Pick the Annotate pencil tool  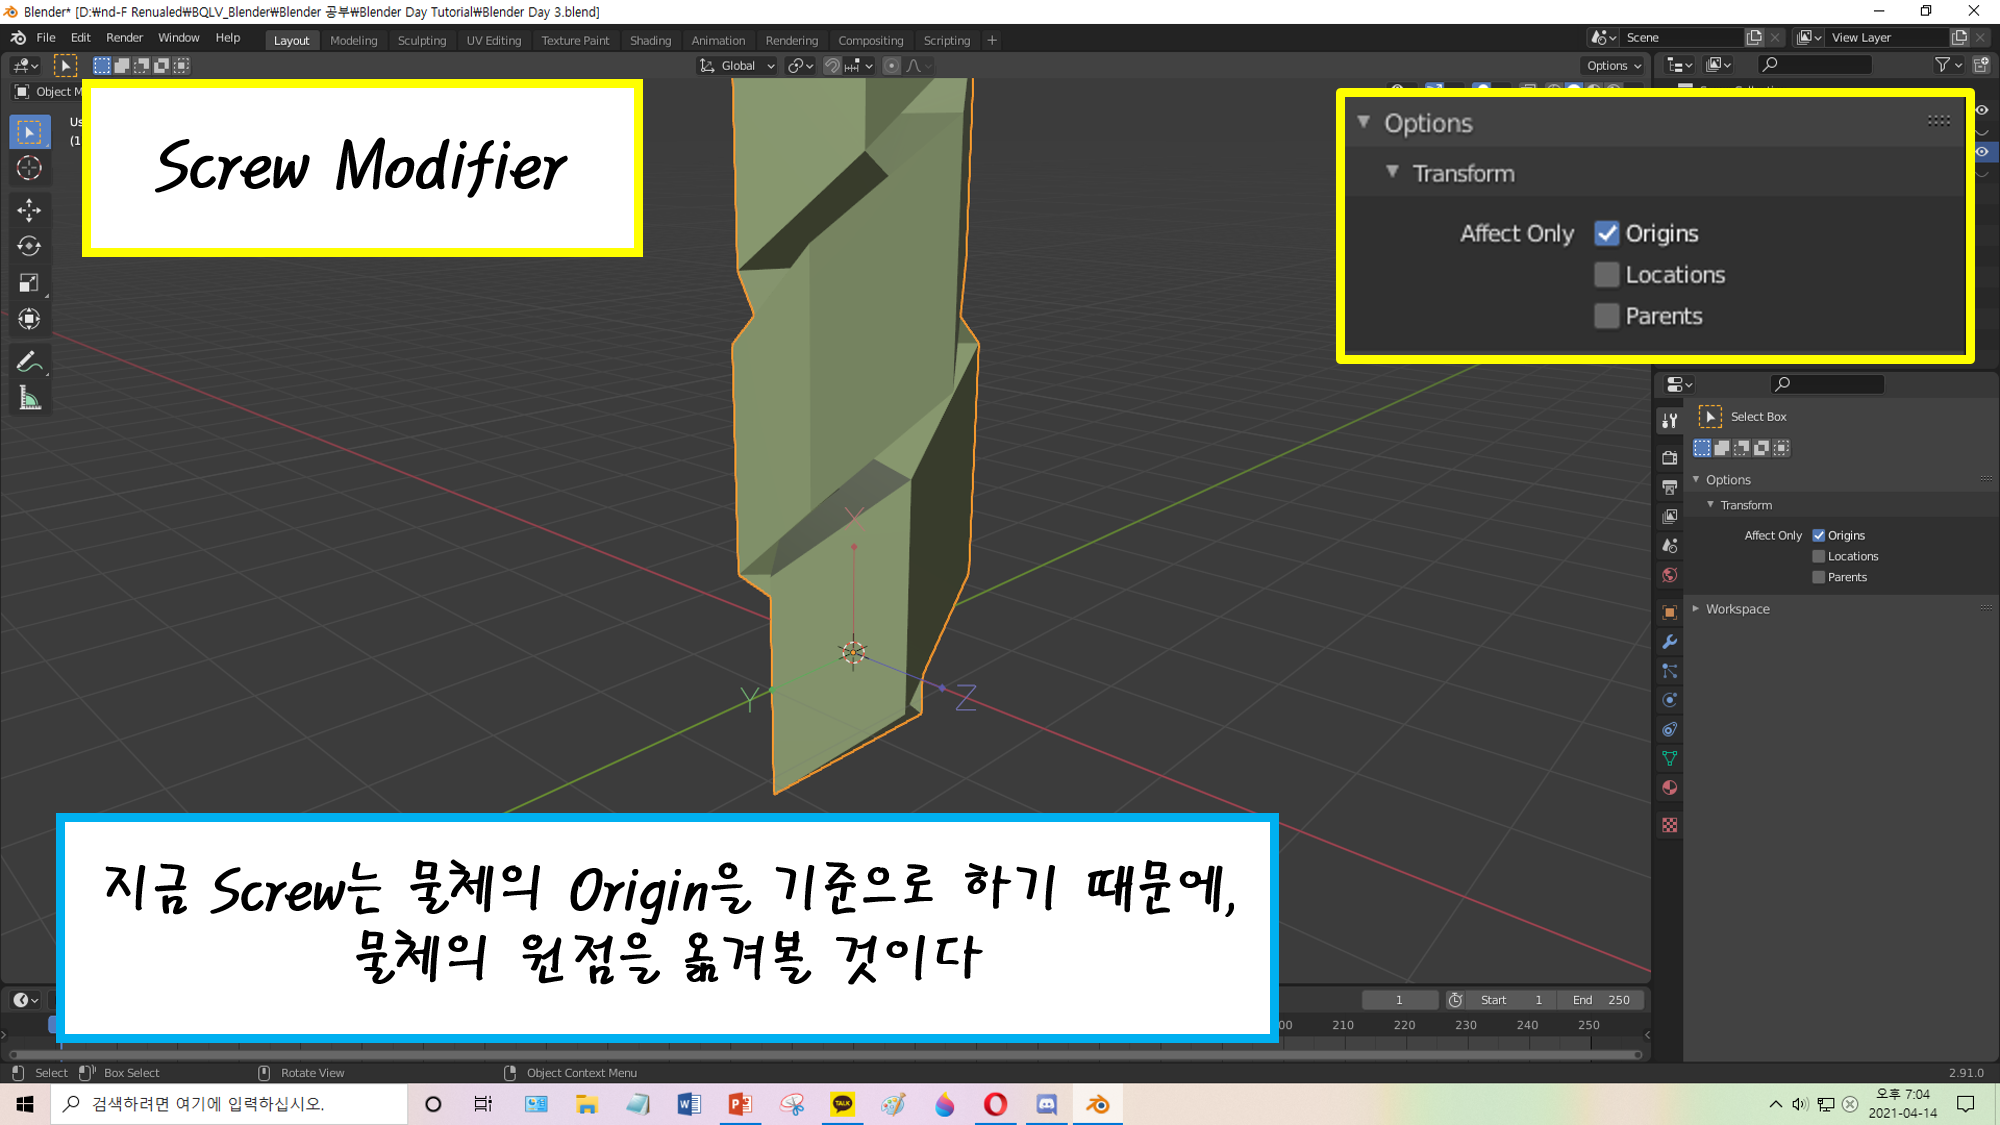(x=29, y=361)
